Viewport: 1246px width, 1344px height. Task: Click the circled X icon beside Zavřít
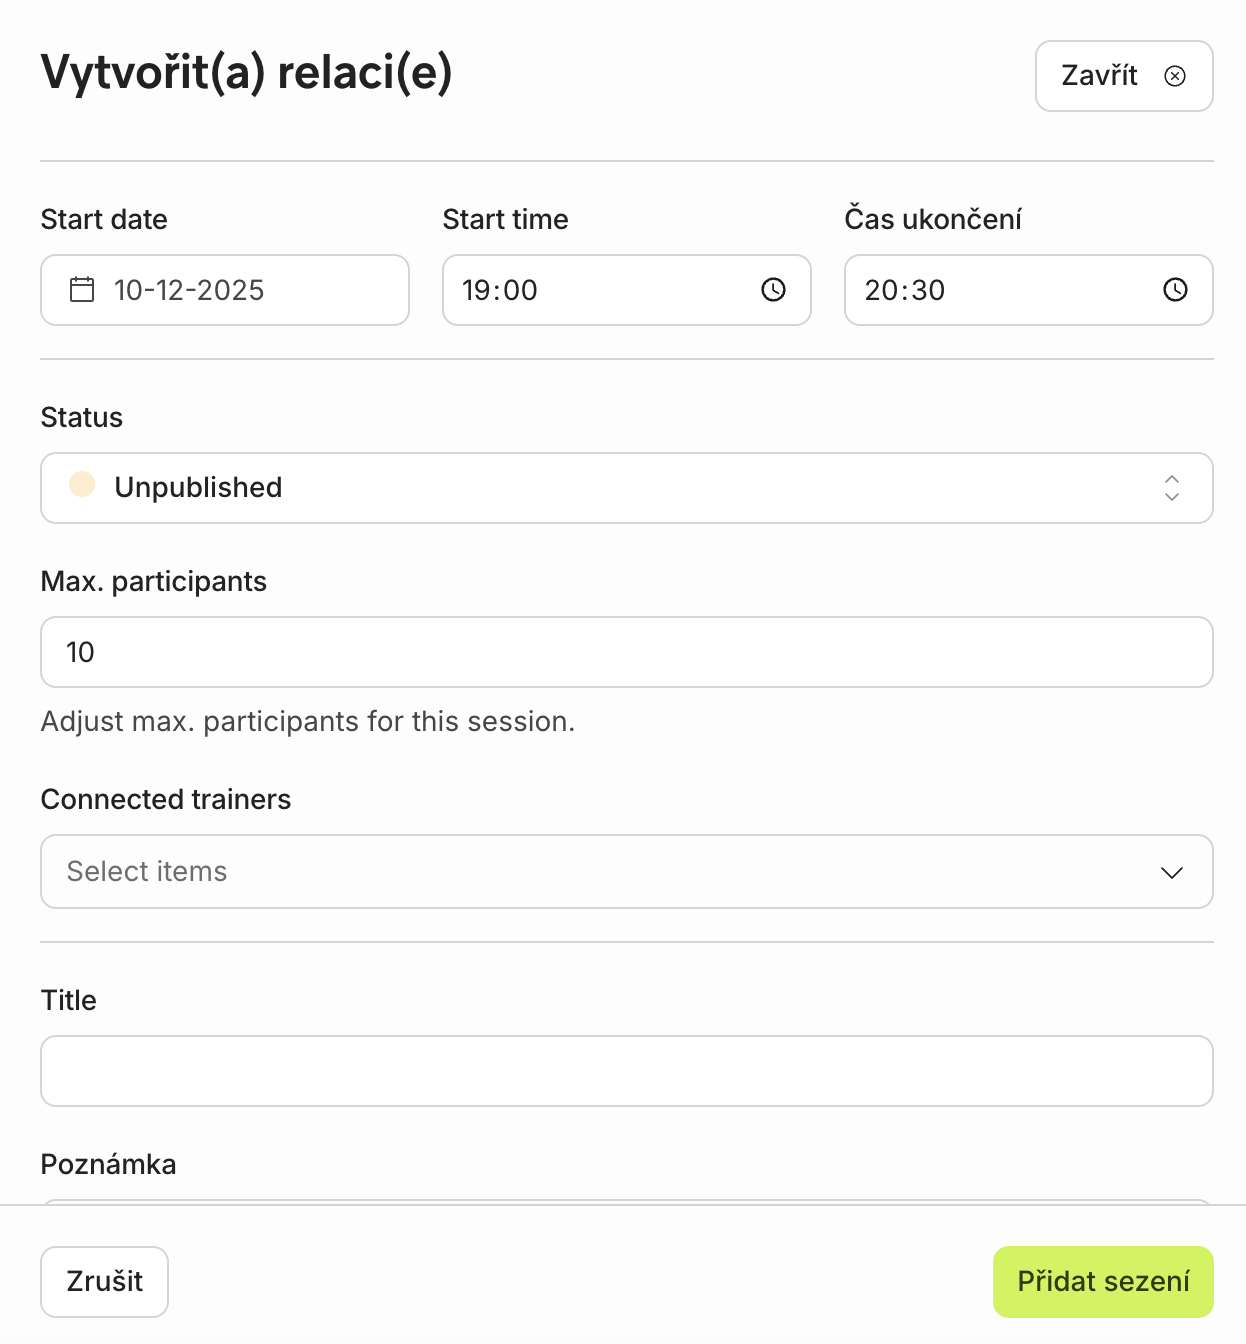coord(1175,76)
